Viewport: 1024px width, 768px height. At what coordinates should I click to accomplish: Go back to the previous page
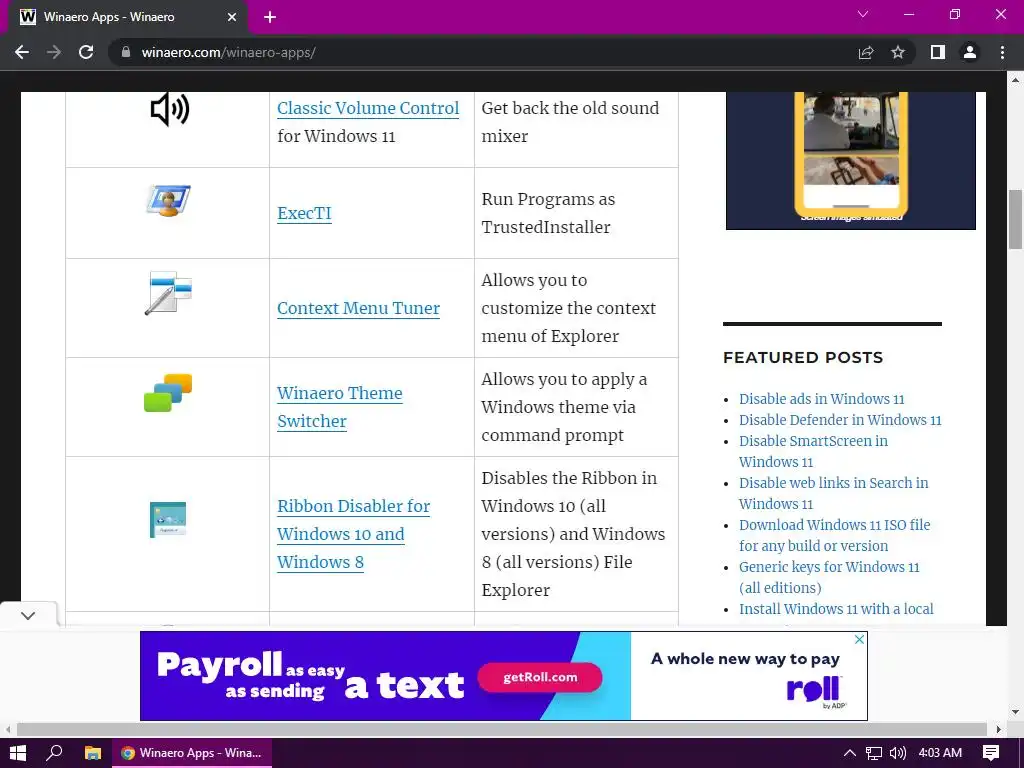coord(22,52)
